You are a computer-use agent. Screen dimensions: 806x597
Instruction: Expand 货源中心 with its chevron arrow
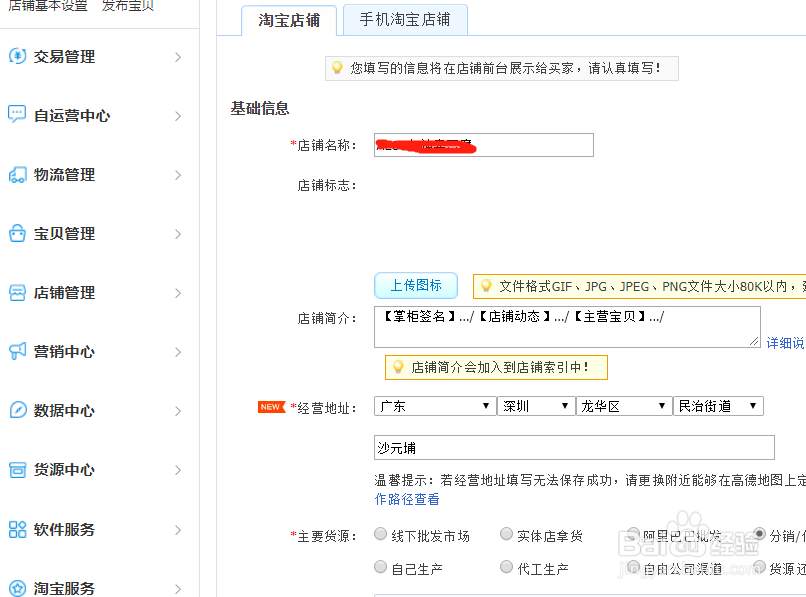(178, 471)
